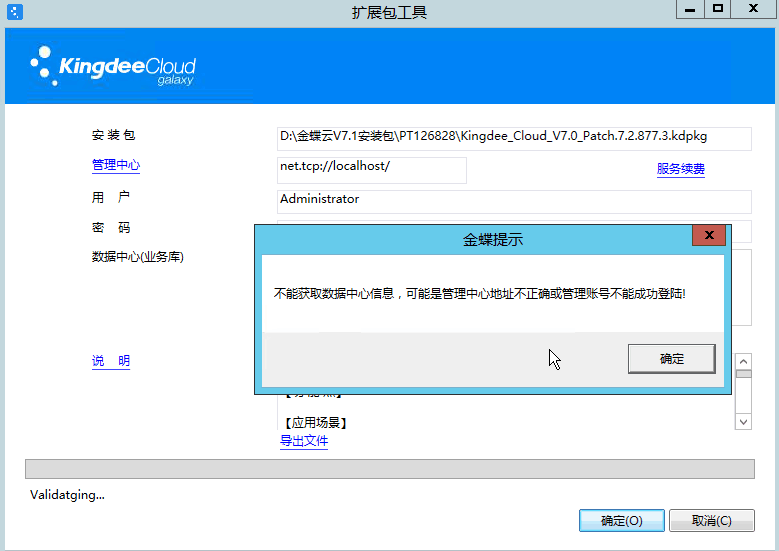The height and width of the screenshot is (551, 779).
Task: Click the 密码 label
Action: 111,228
